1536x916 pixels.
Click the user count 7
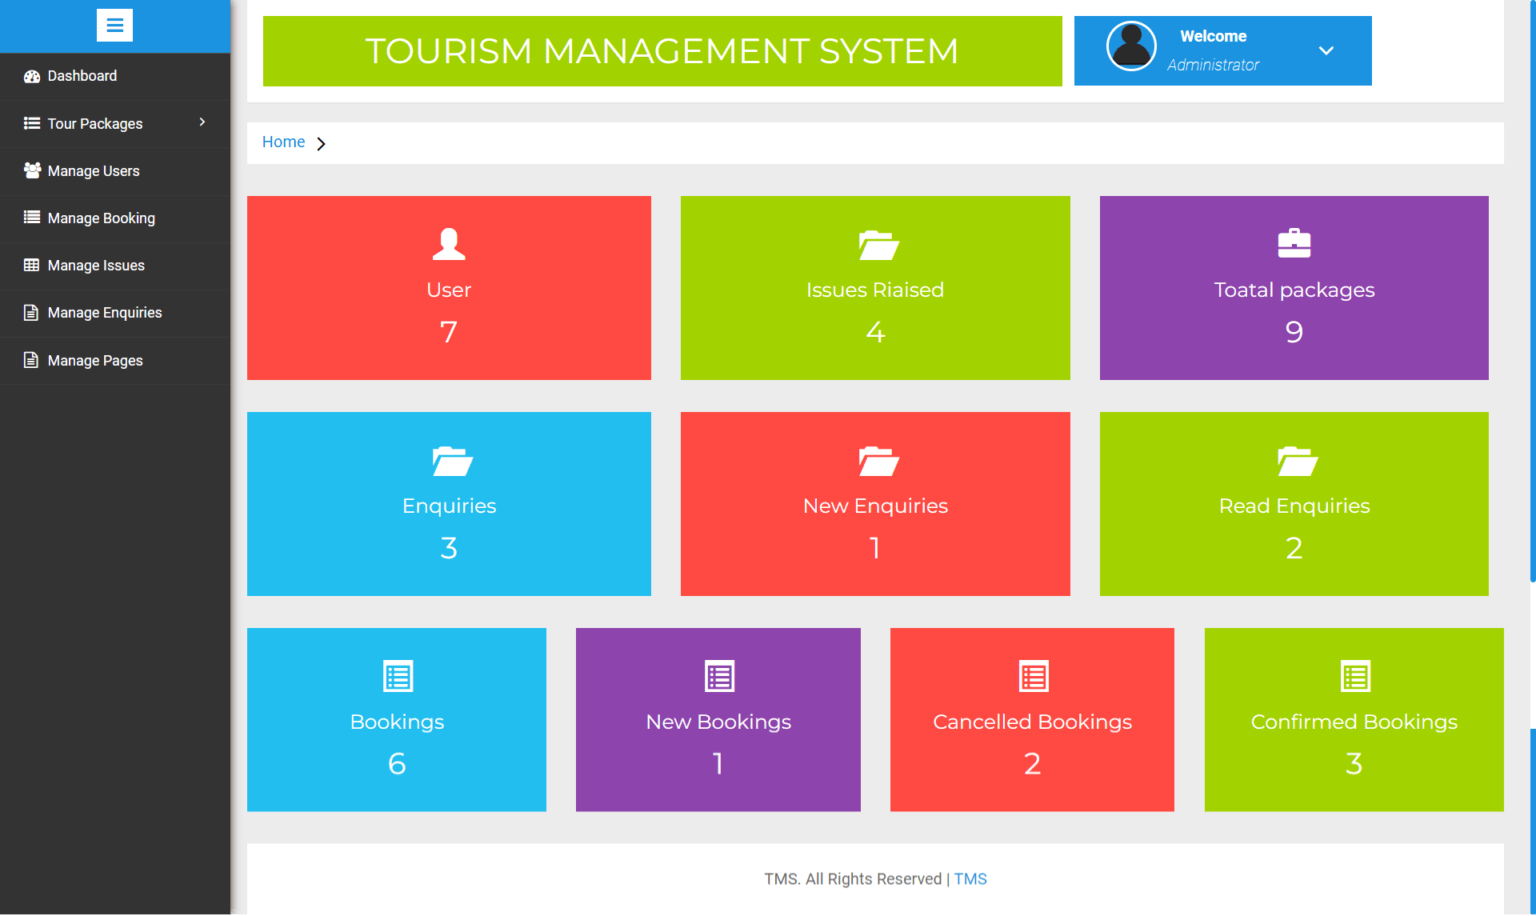pos(449,332)
